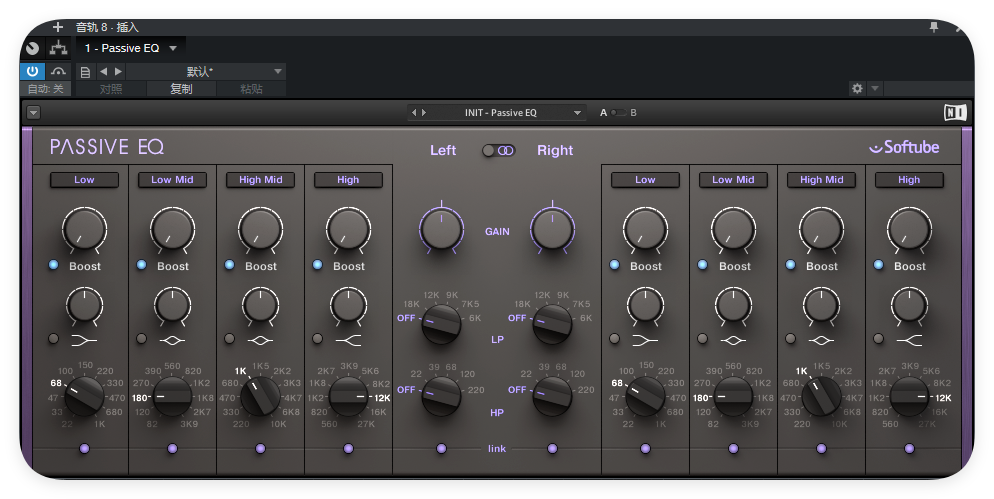
Task: Toggle Boost LED on right High band
Action: pyautogui.click(x=879, y=265)
